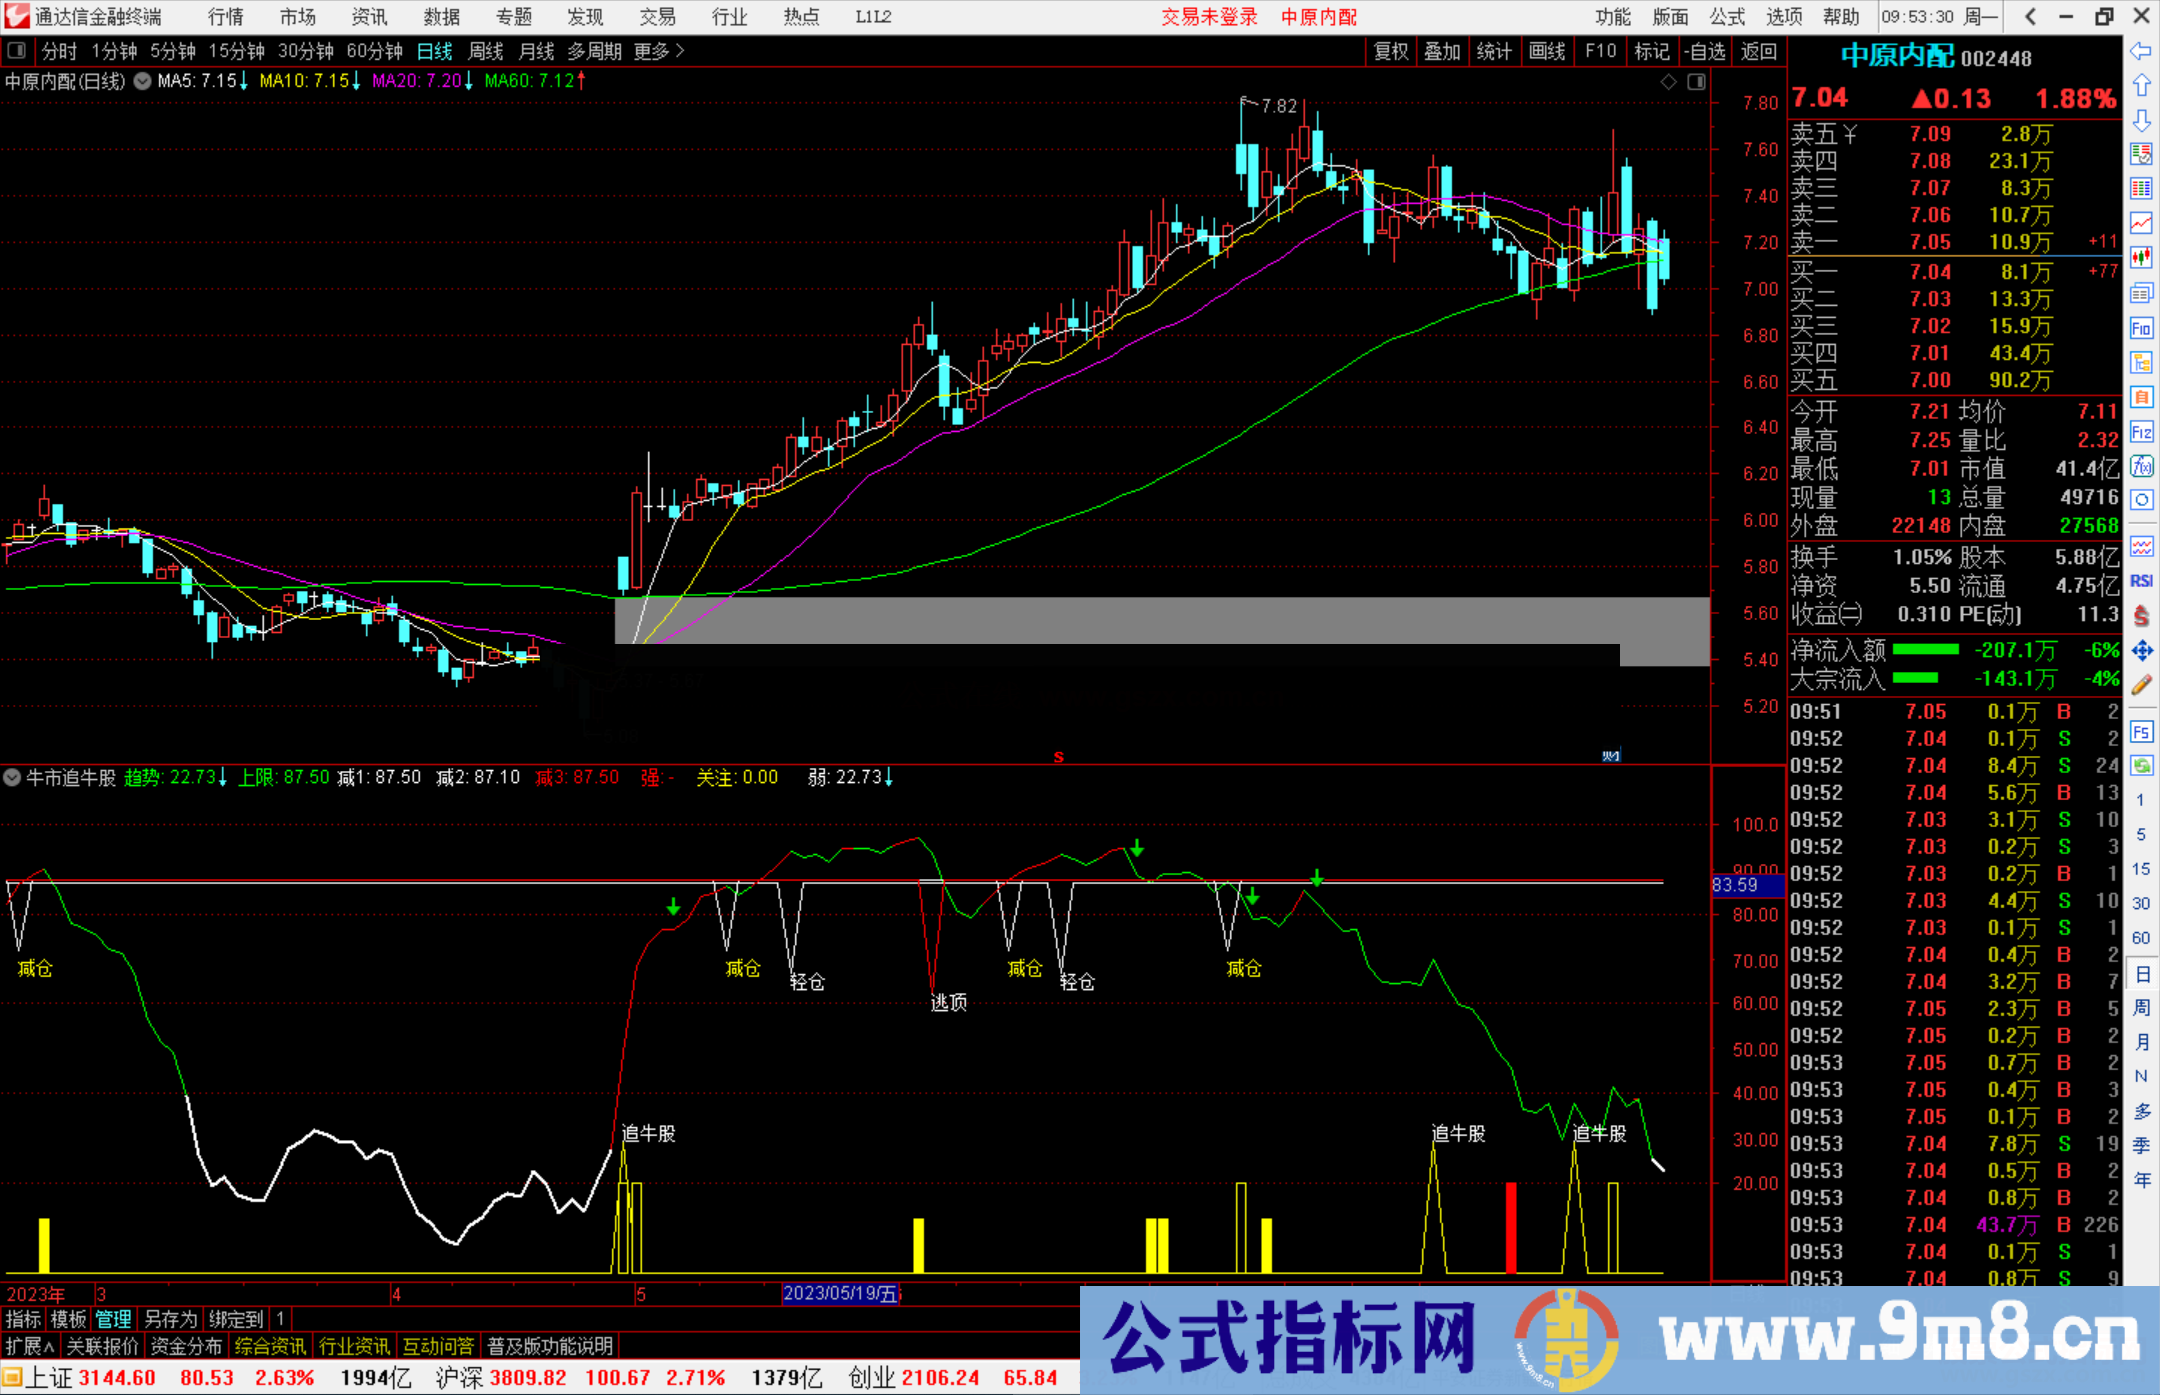Open the intraday line chart icon
Viewport: 2160px width, 1395px height.
2141,223
